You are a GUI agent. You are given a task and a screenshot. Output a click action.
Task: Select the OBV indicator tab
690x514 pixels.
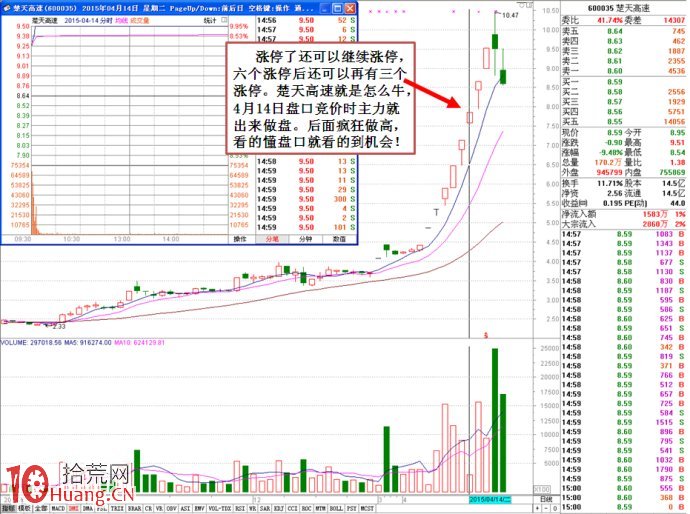pos(172,508)
